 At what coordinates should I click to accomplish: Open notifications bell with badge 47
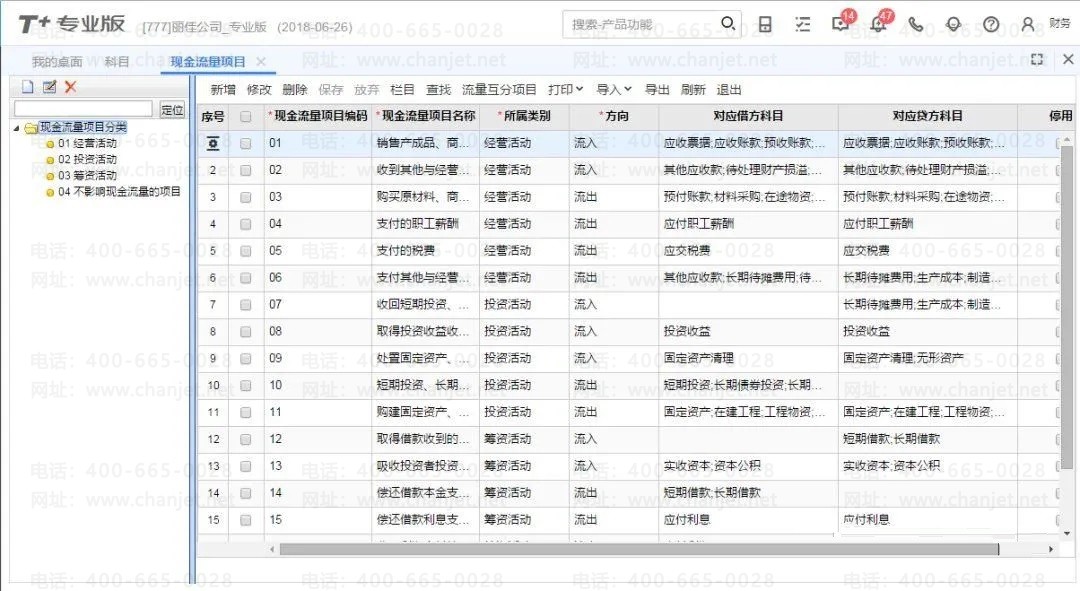(x=879, y=23)
